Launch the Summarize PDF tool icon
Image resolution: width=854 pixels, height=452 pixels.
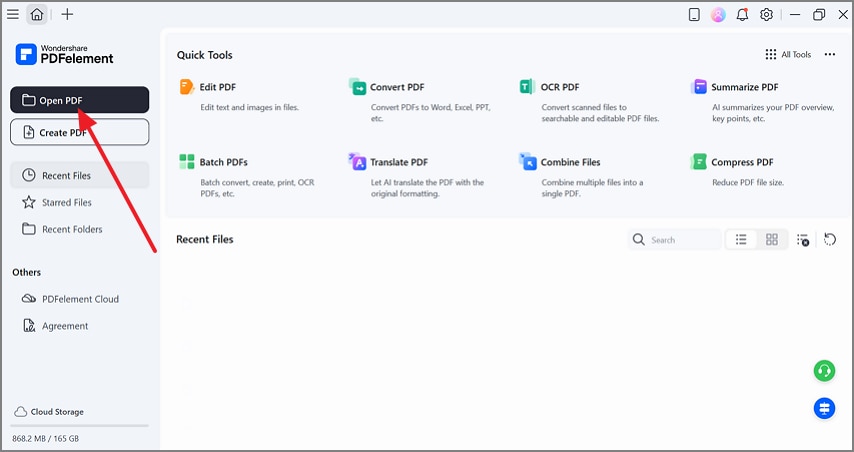tap(698, 87)
